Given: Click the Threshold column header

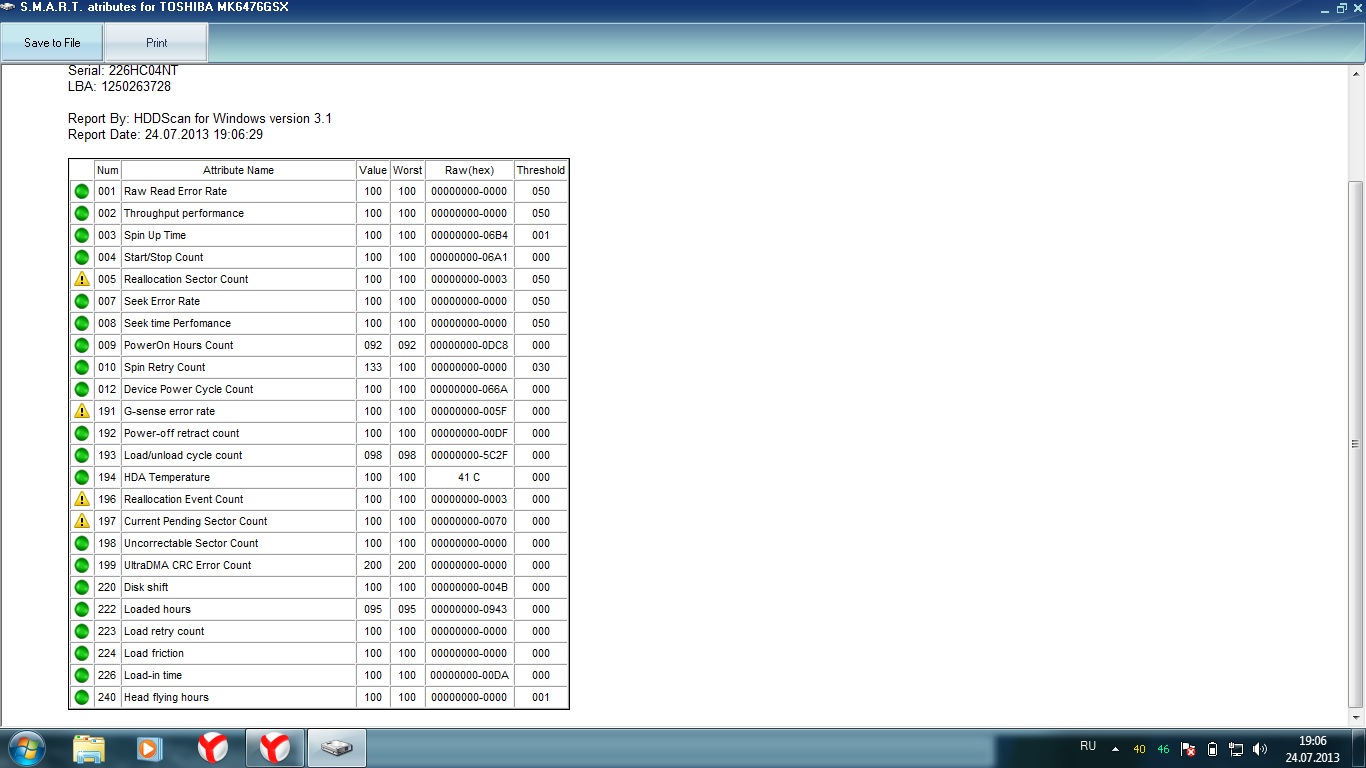Looking at the screenshot, I should tap(541, 170).
